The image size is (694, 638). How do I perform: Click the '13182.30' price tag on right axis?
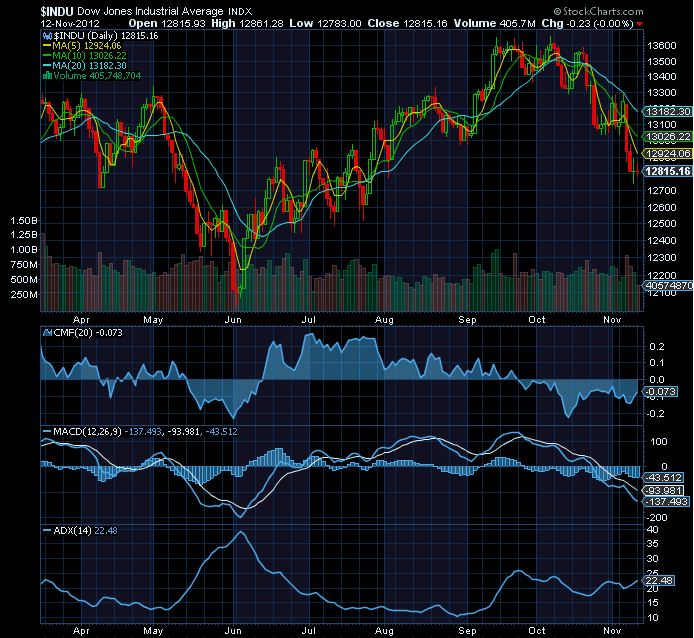coord(668,112)
